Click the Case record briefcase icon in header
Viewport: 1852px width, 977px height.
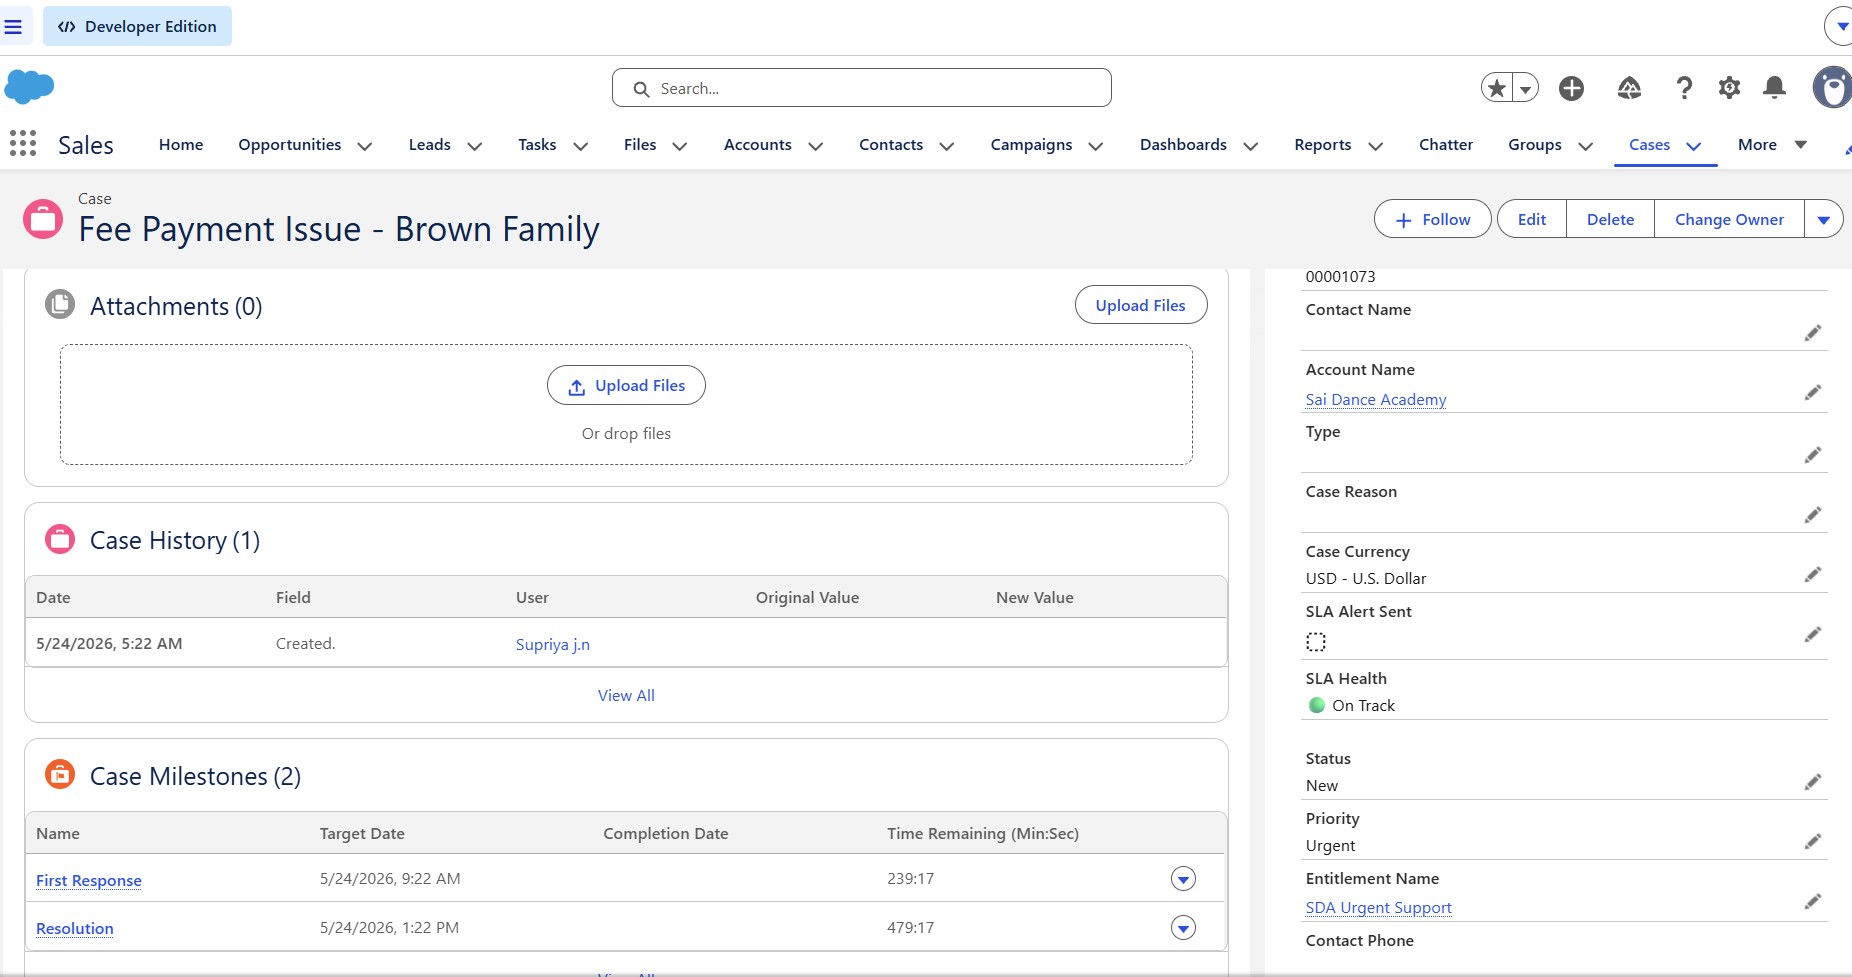[x=43, y=219]
